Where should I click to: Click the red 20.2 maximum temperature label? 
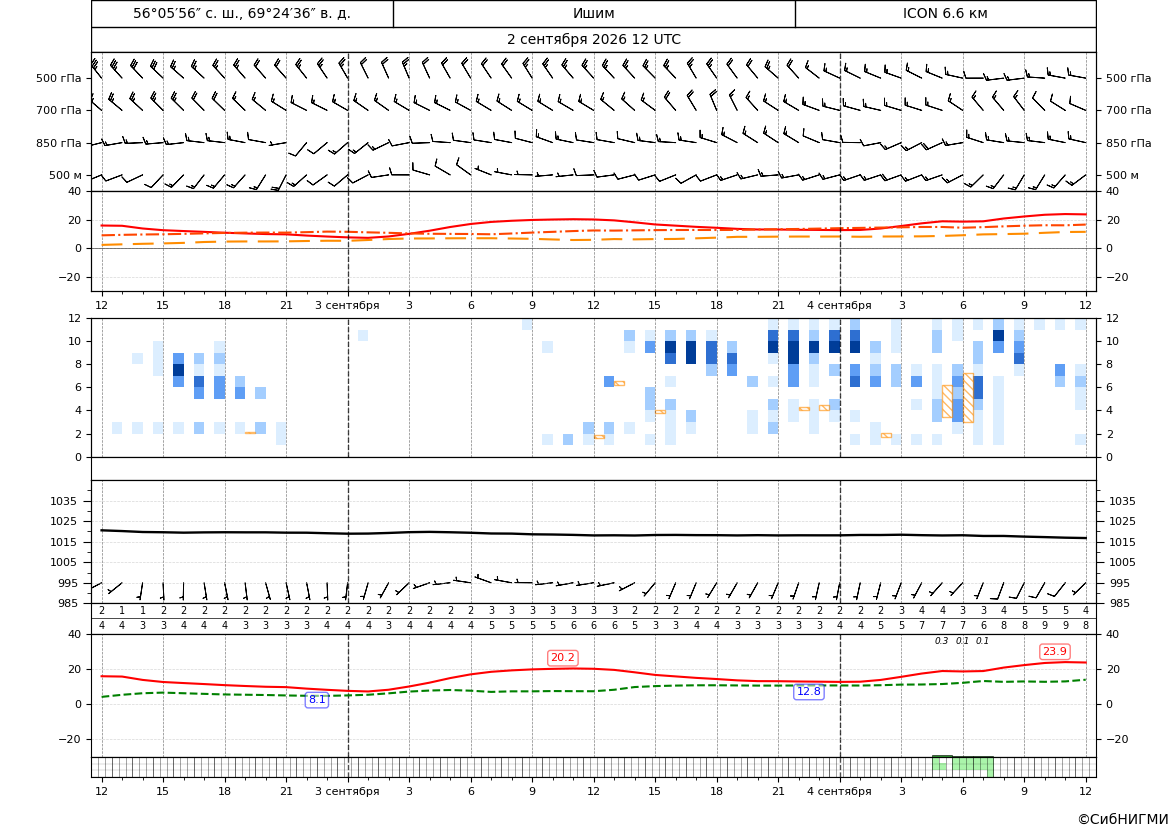point(562,658)
